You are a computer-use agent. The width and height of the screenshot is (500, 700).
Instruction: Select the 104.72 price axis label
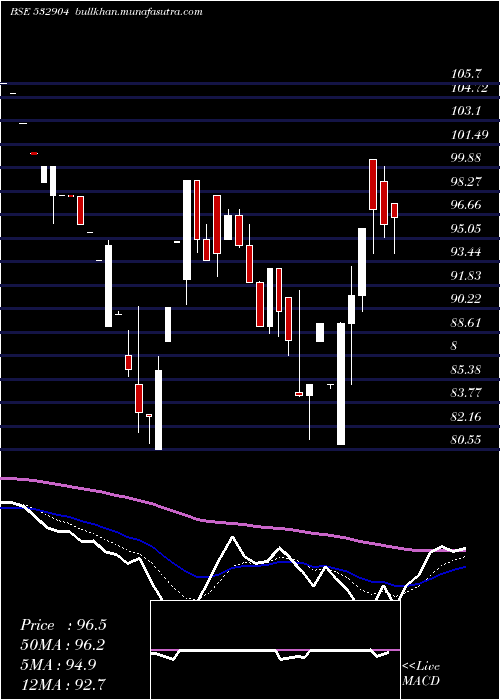469,88
